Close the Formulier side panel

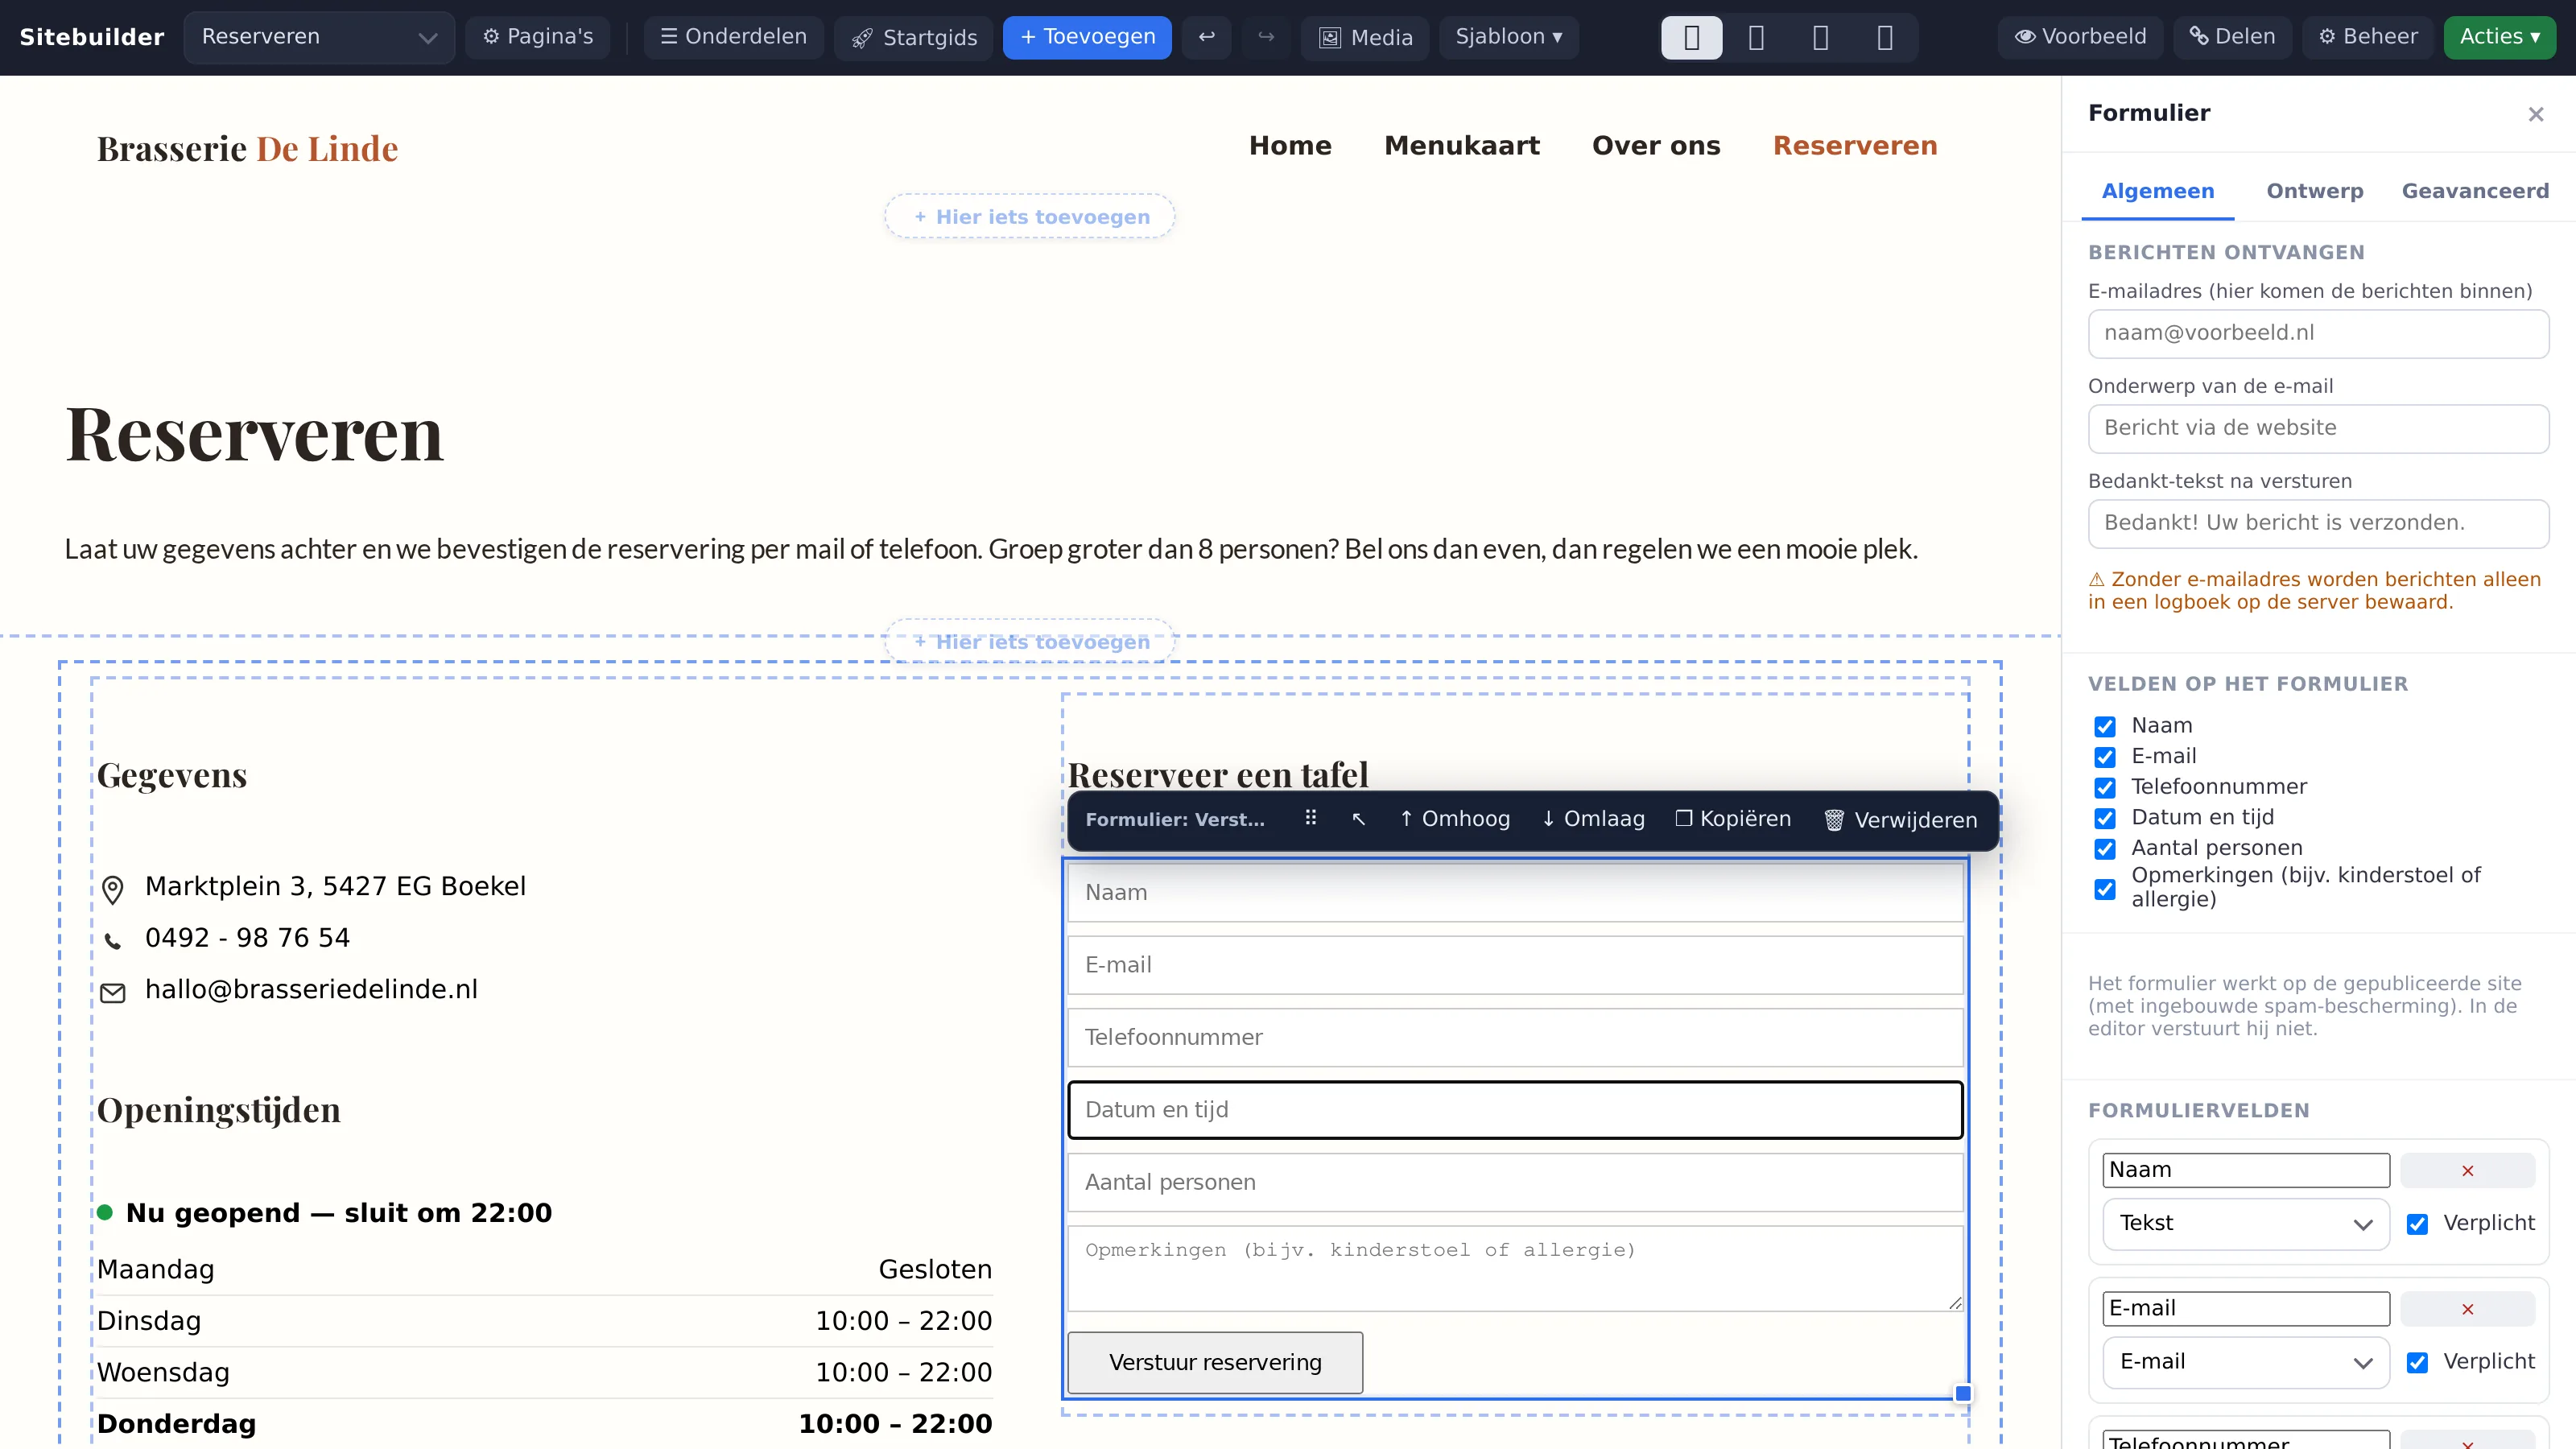tap(2535, 114)
